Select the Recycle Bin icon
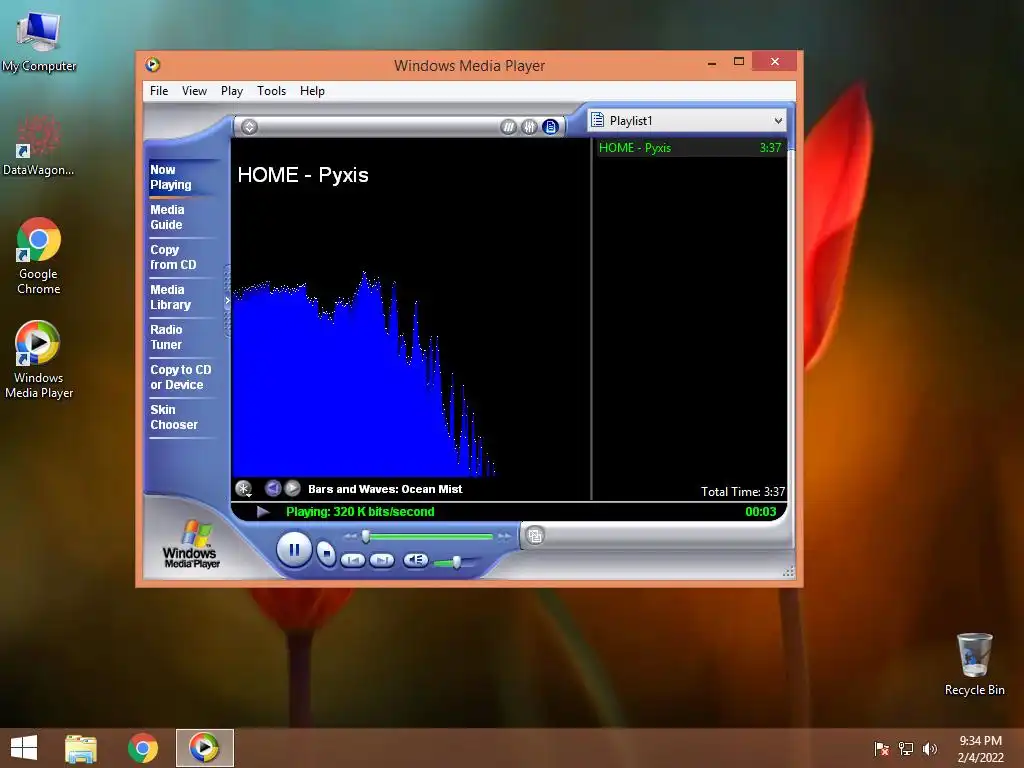 tap(974, 664)
